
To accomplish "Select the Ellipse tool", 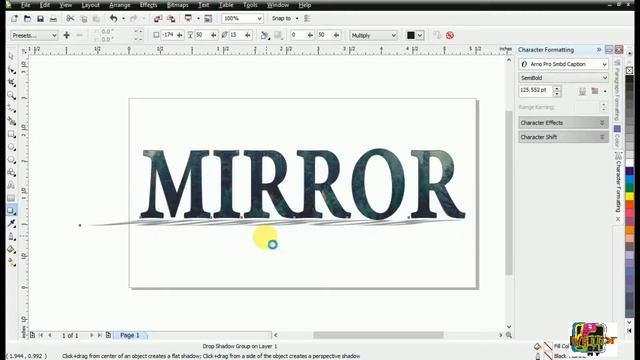I will pyautogui.click(x=11, y=147).
